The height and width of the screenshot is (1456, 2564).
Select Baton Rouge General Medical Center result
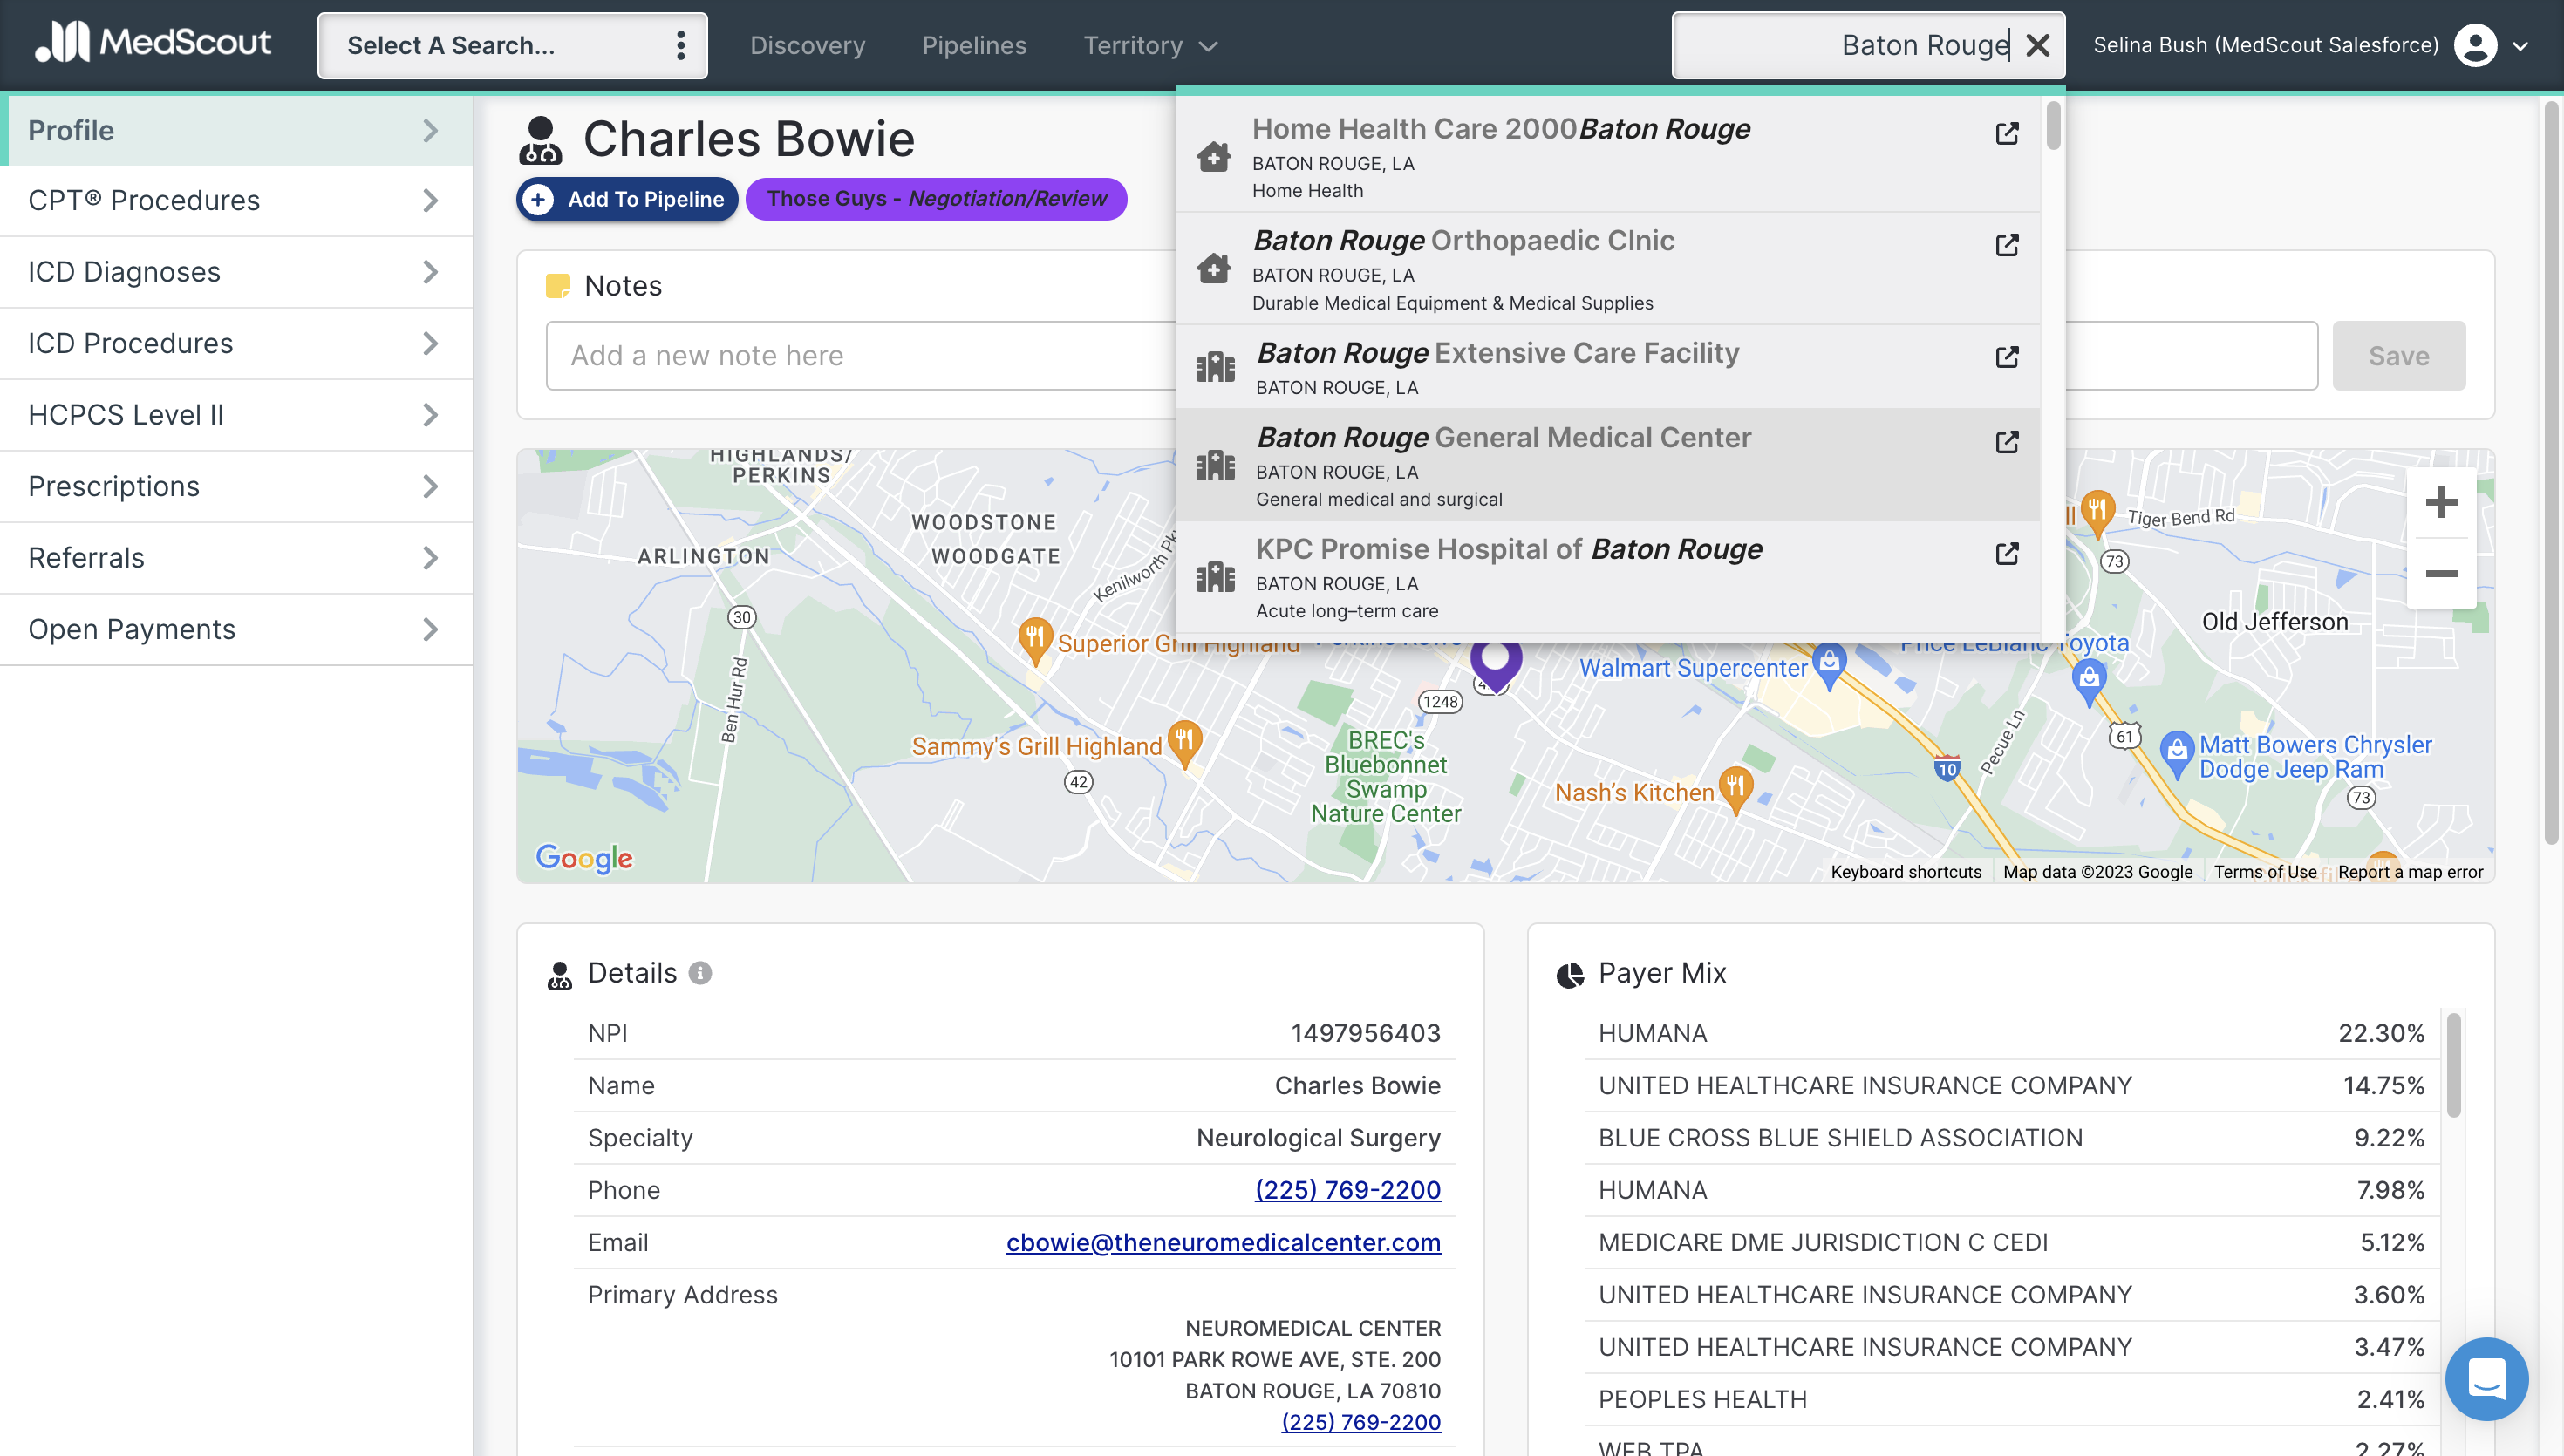tap(1607, 465)
